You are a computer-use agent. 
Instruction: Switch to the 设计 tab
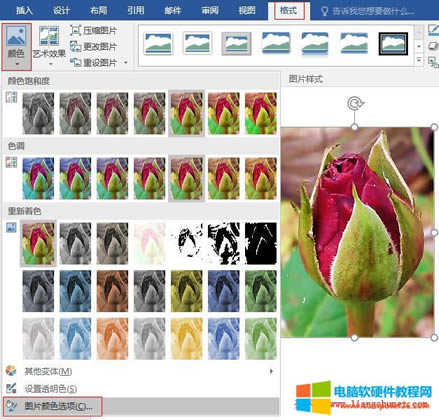click(61, 10)
